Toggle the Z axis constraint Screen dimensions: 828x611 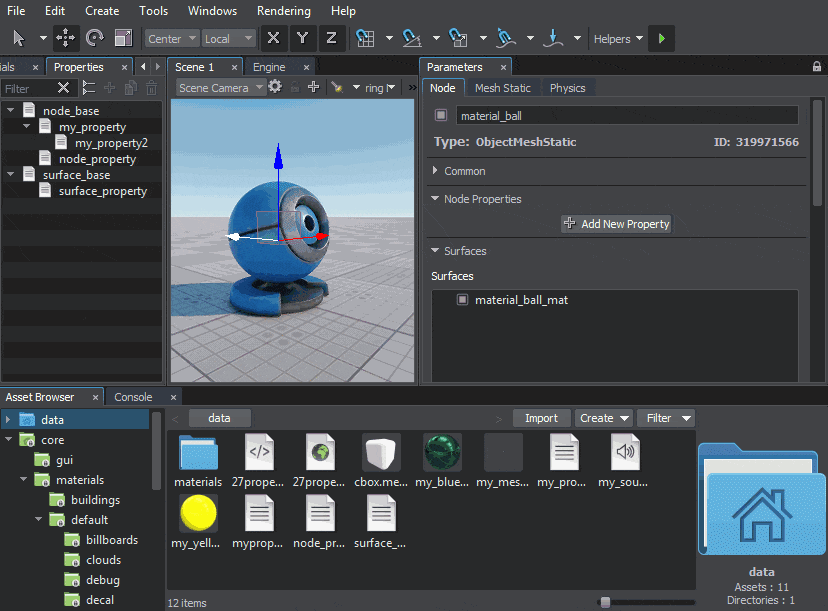331,38
